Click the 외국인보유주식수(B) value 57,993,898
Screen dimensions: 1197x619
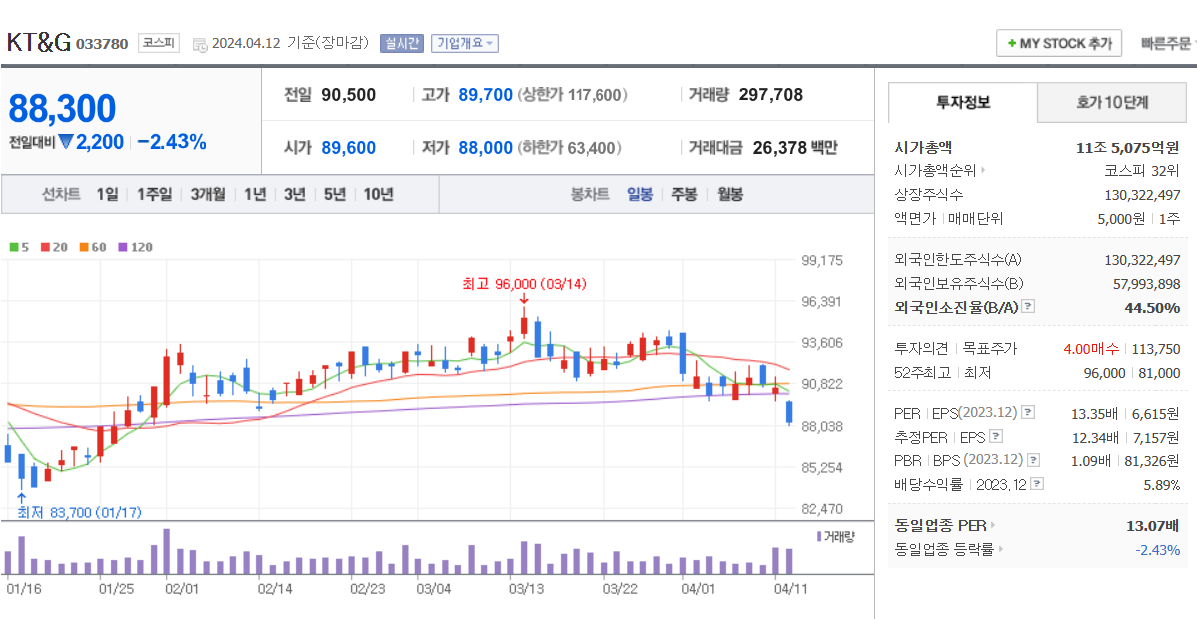1146,284
